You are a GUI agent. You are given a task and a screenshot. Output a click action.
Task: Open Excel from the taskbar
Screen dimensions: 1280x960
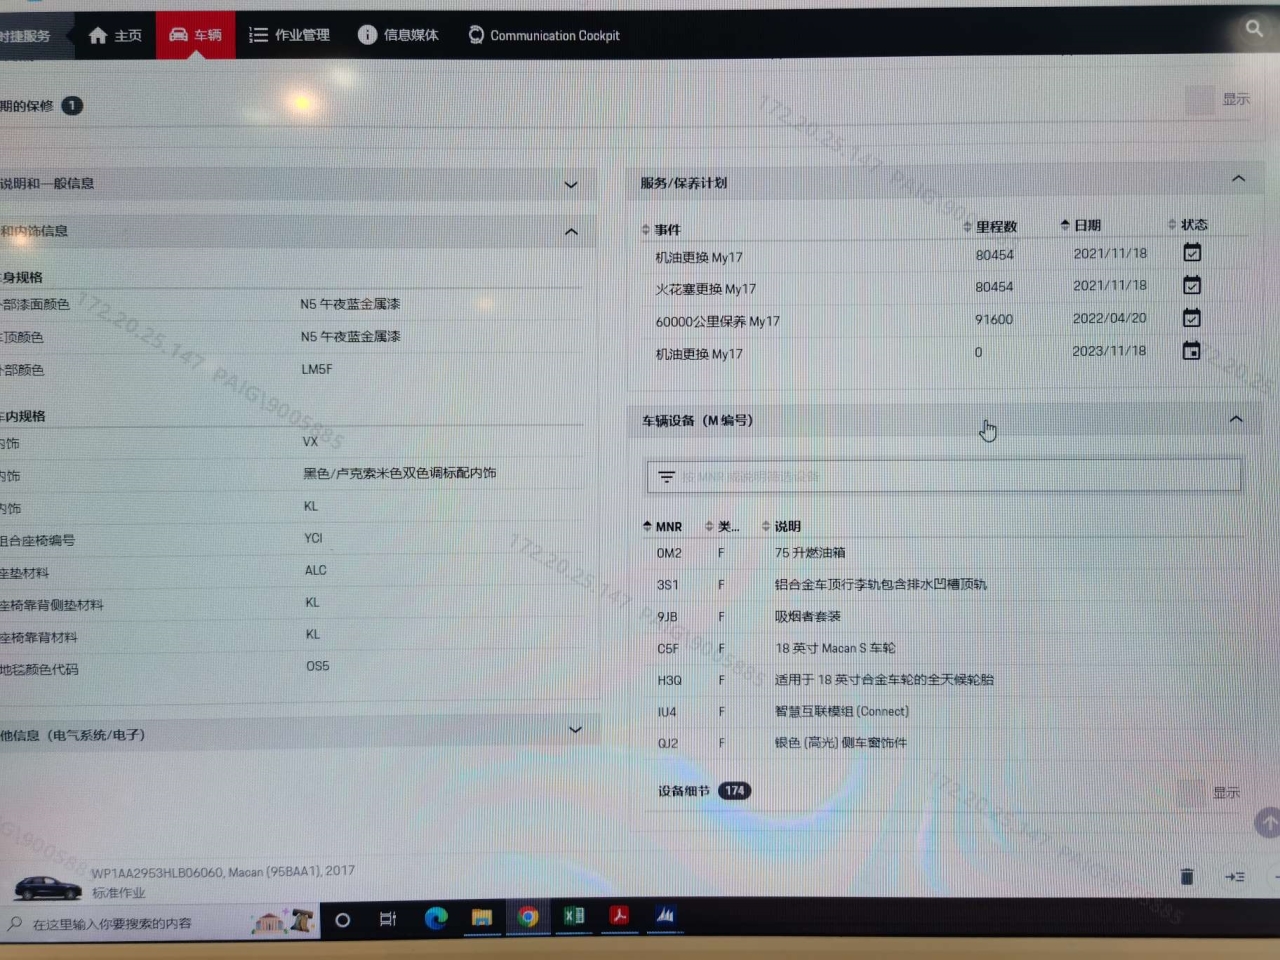click(x=574, y=916)
